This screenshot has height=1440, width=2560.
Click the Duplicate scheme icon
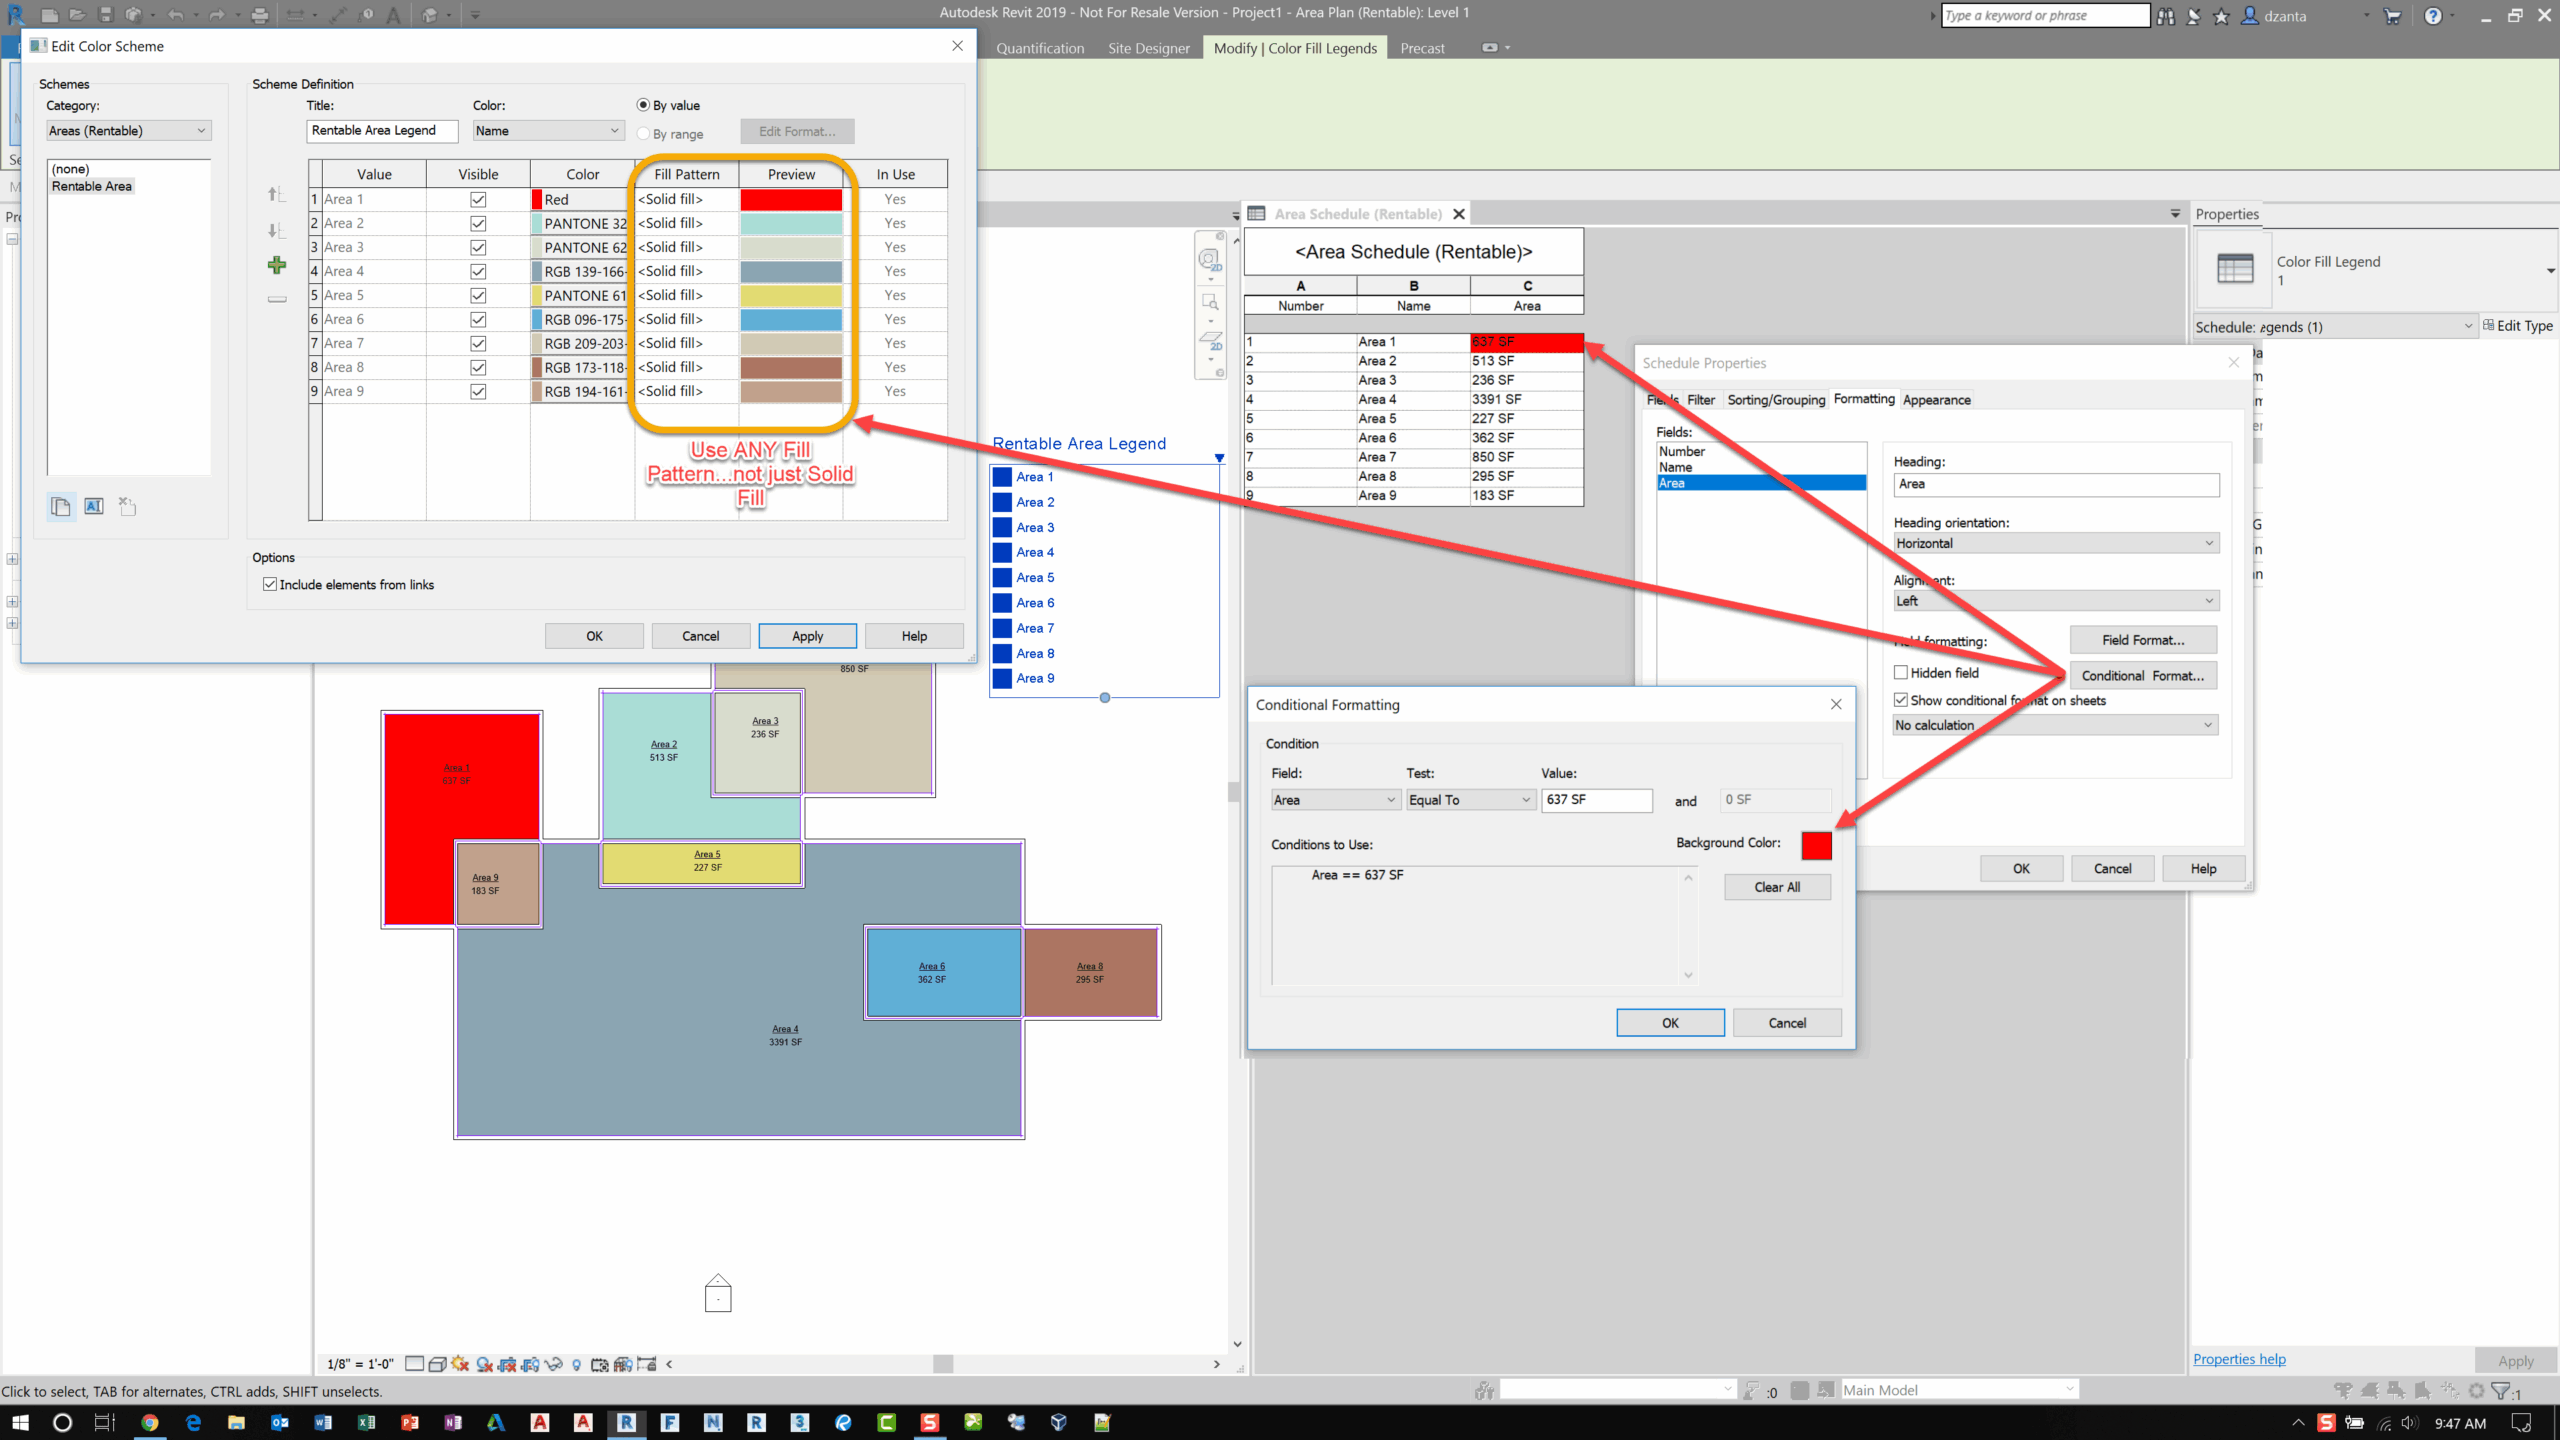point(61,507)
